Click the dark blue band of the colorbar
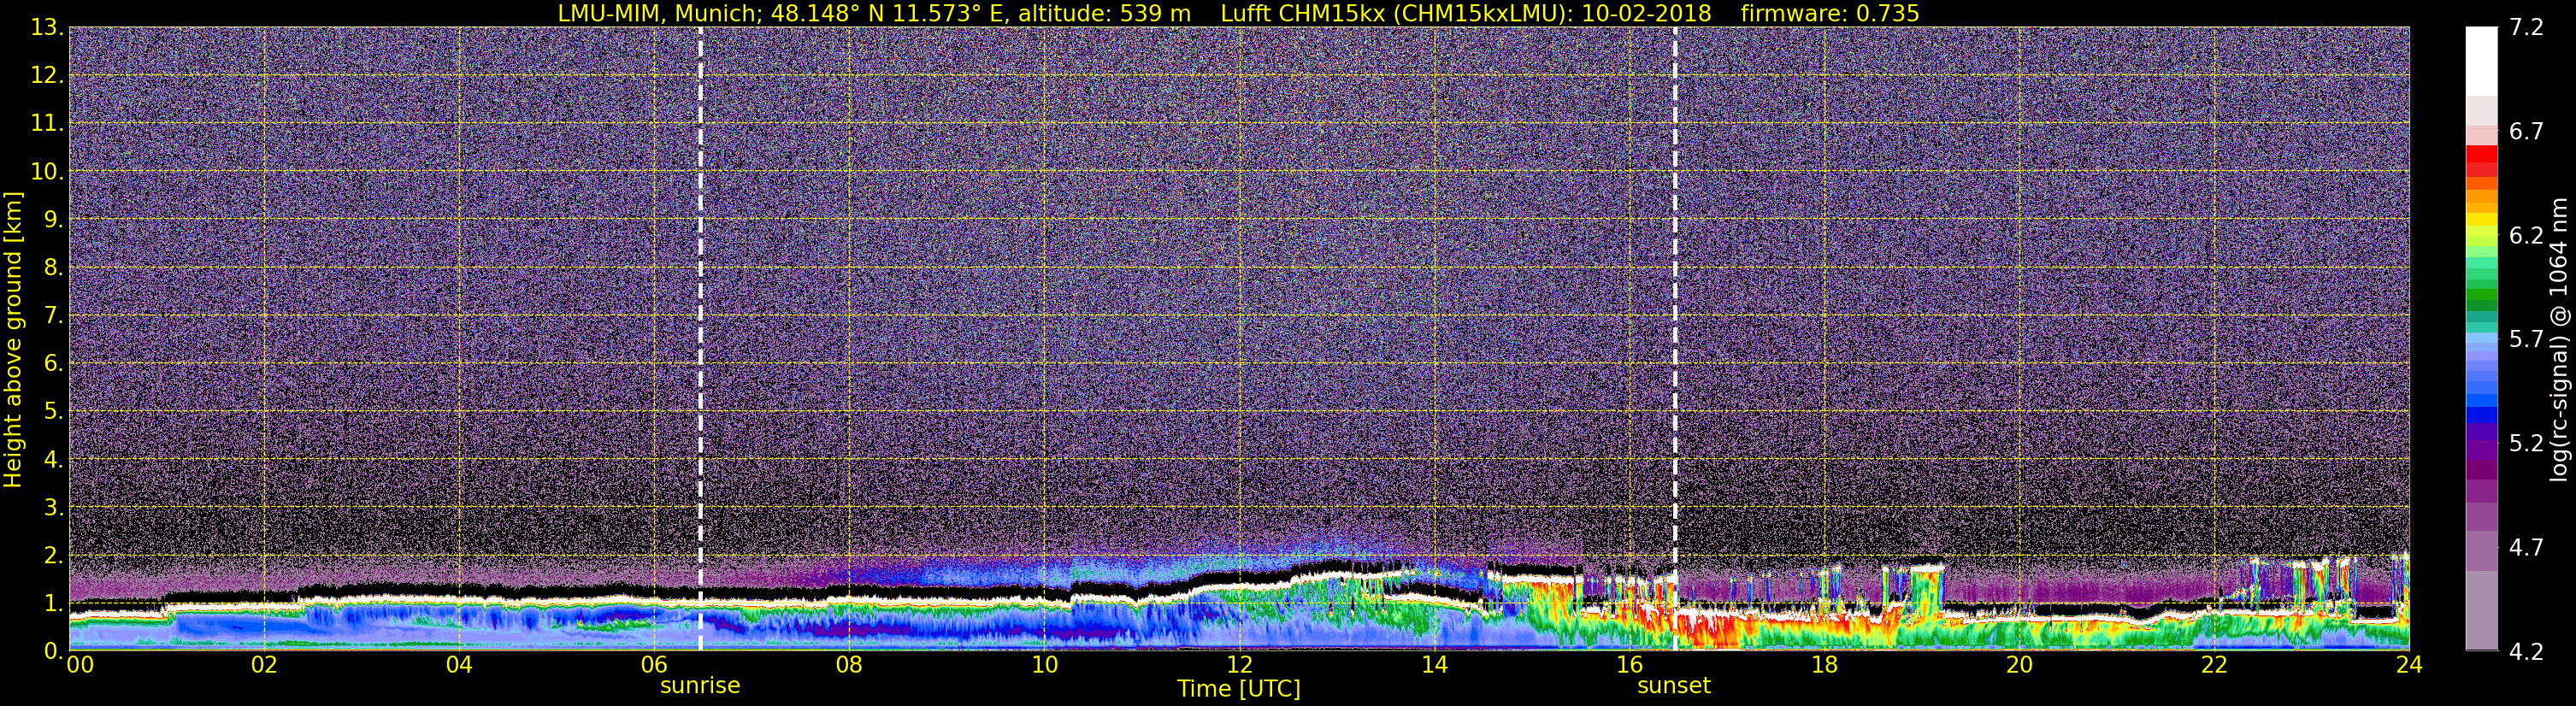The height and width of the screenshot is (706, 2576). click(2482, 415)
